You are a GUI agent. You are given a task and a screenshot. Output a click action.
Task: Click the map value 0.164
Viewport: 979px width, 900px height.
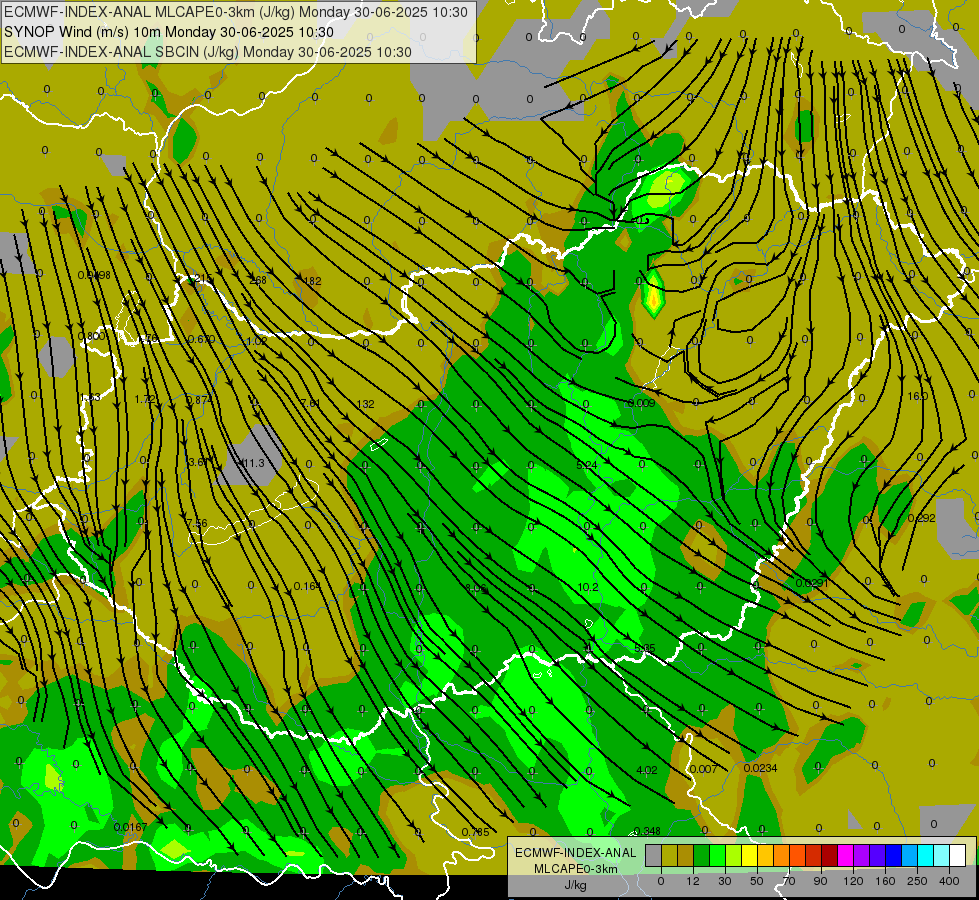[x=307, y=586]
